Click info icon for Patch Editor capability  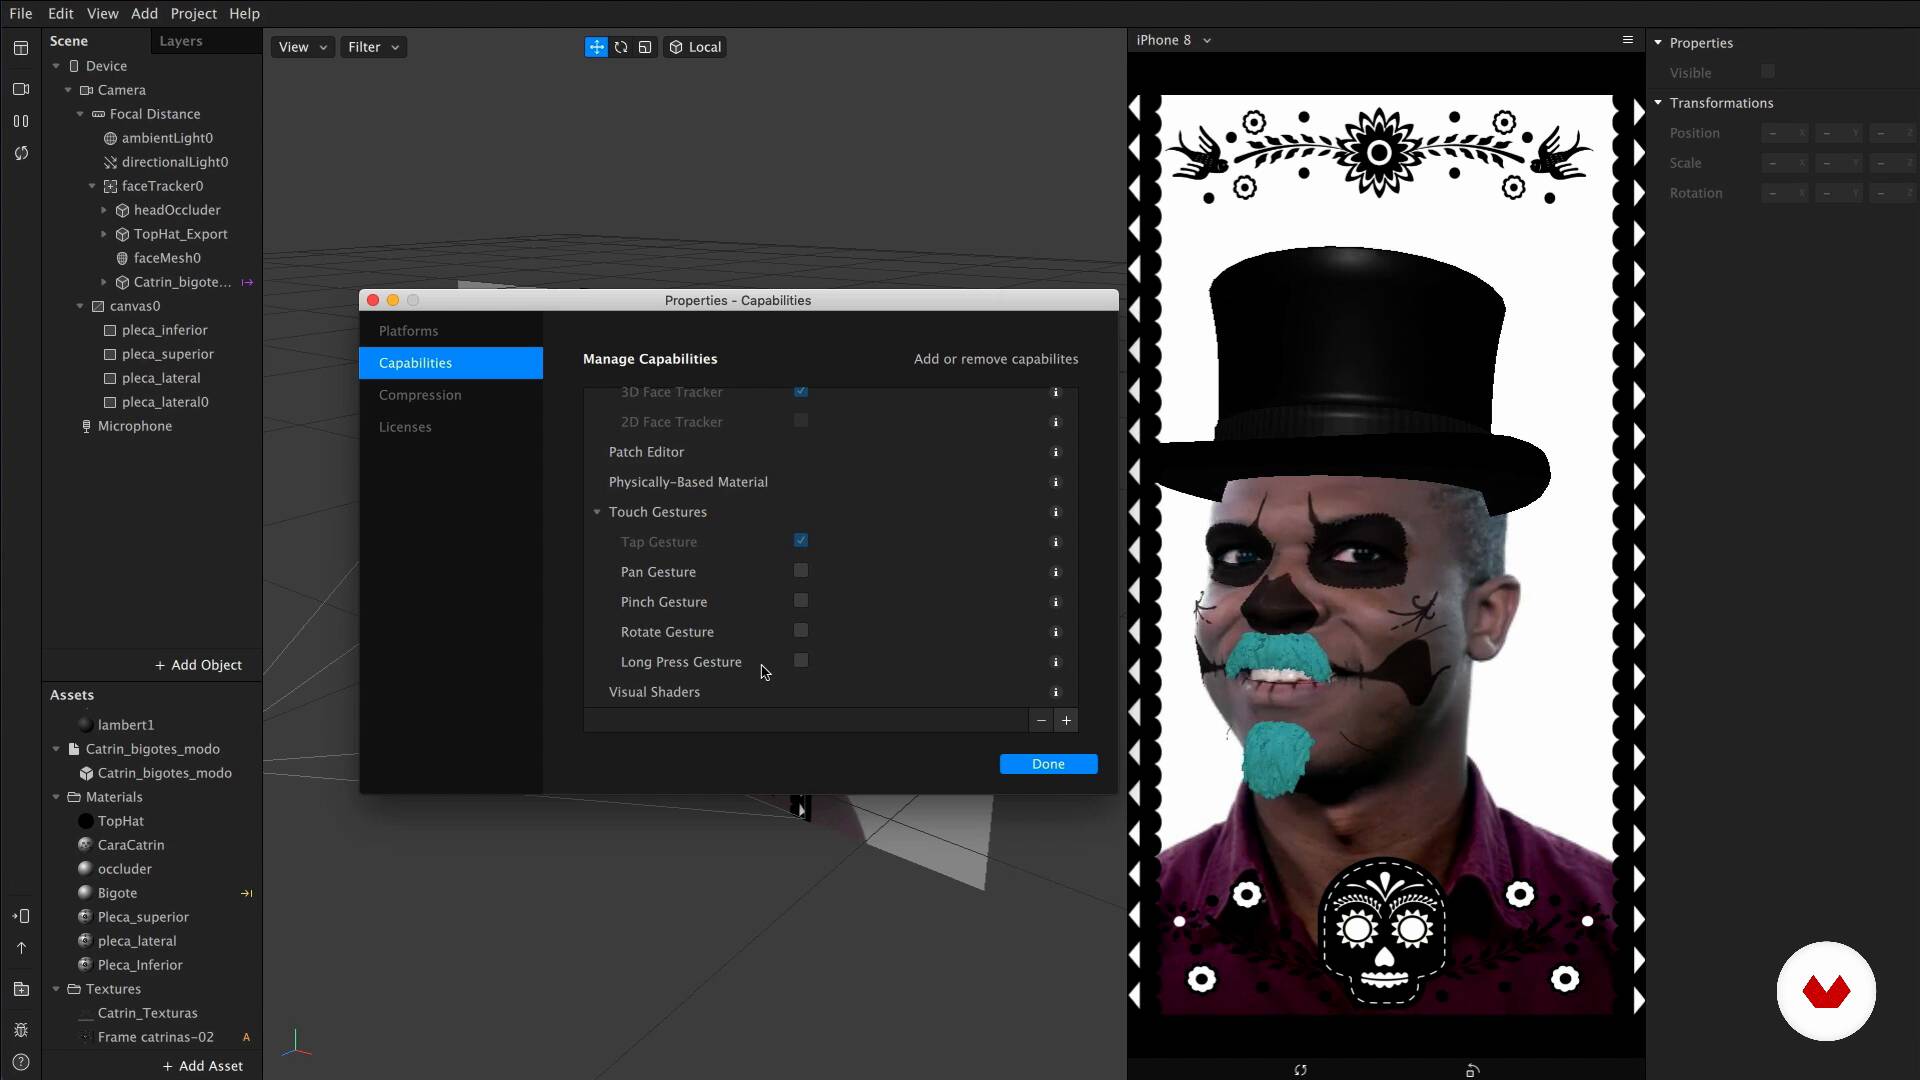coord(1055,452)
